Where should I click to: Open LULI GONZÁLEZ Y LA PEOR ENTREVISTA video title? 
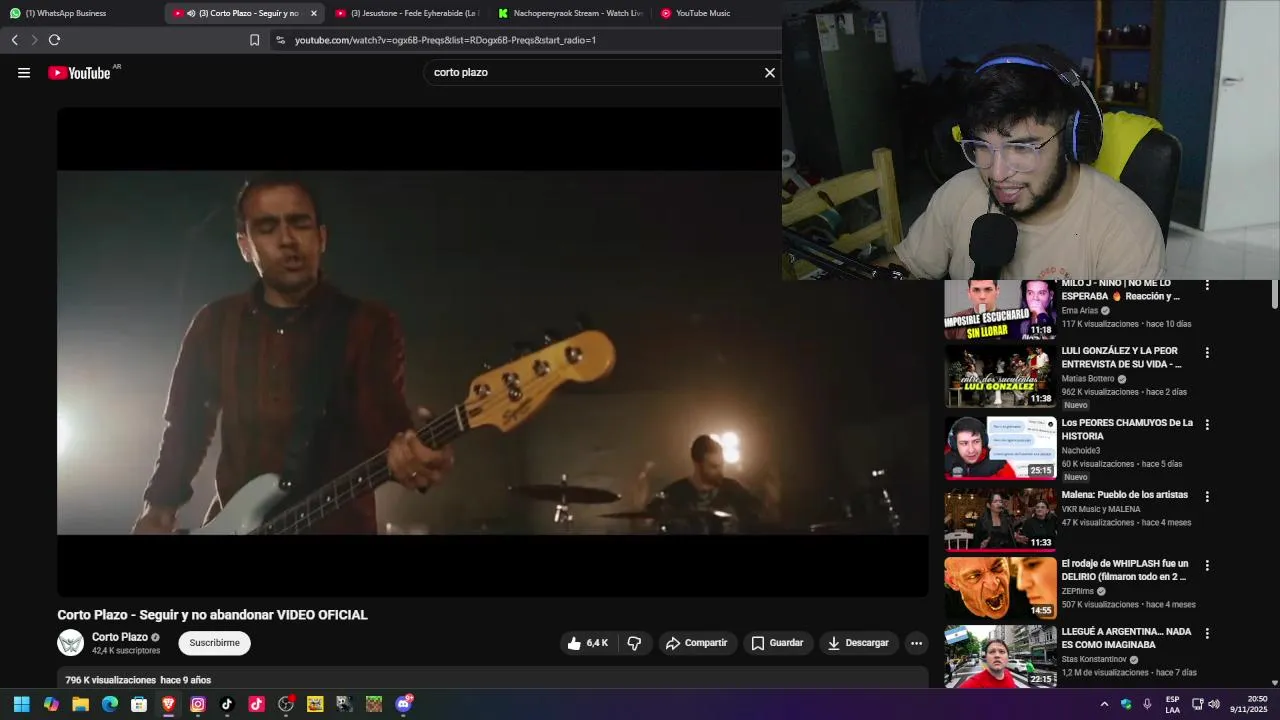(1122, 357)
